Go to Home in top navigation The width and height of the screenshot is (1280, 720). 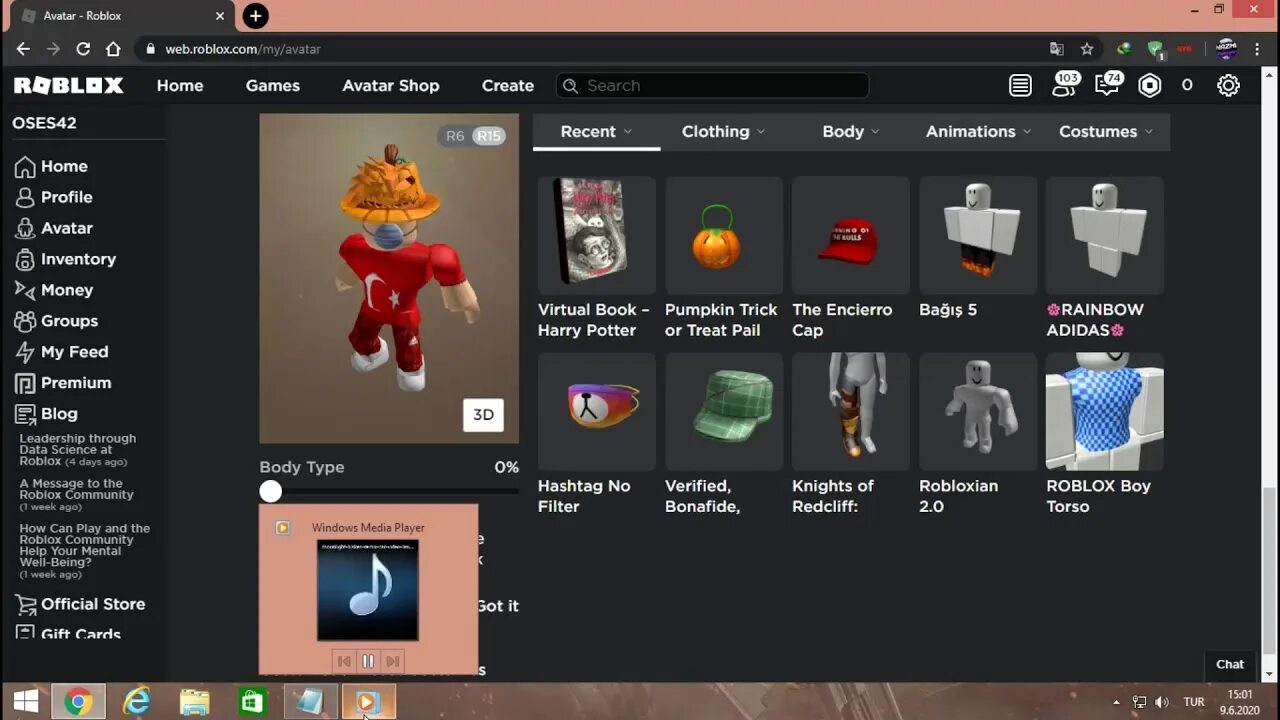[180, 86]
